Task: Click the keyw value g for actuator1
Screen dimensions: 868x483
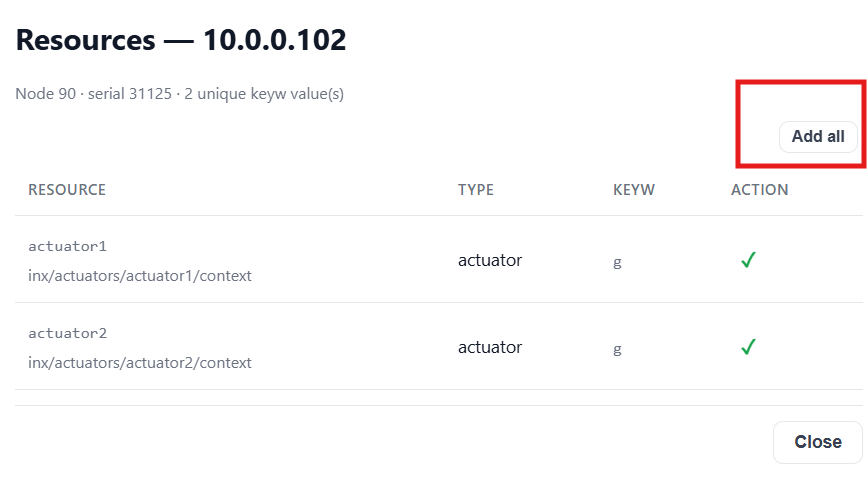Action: pos(617,262)
